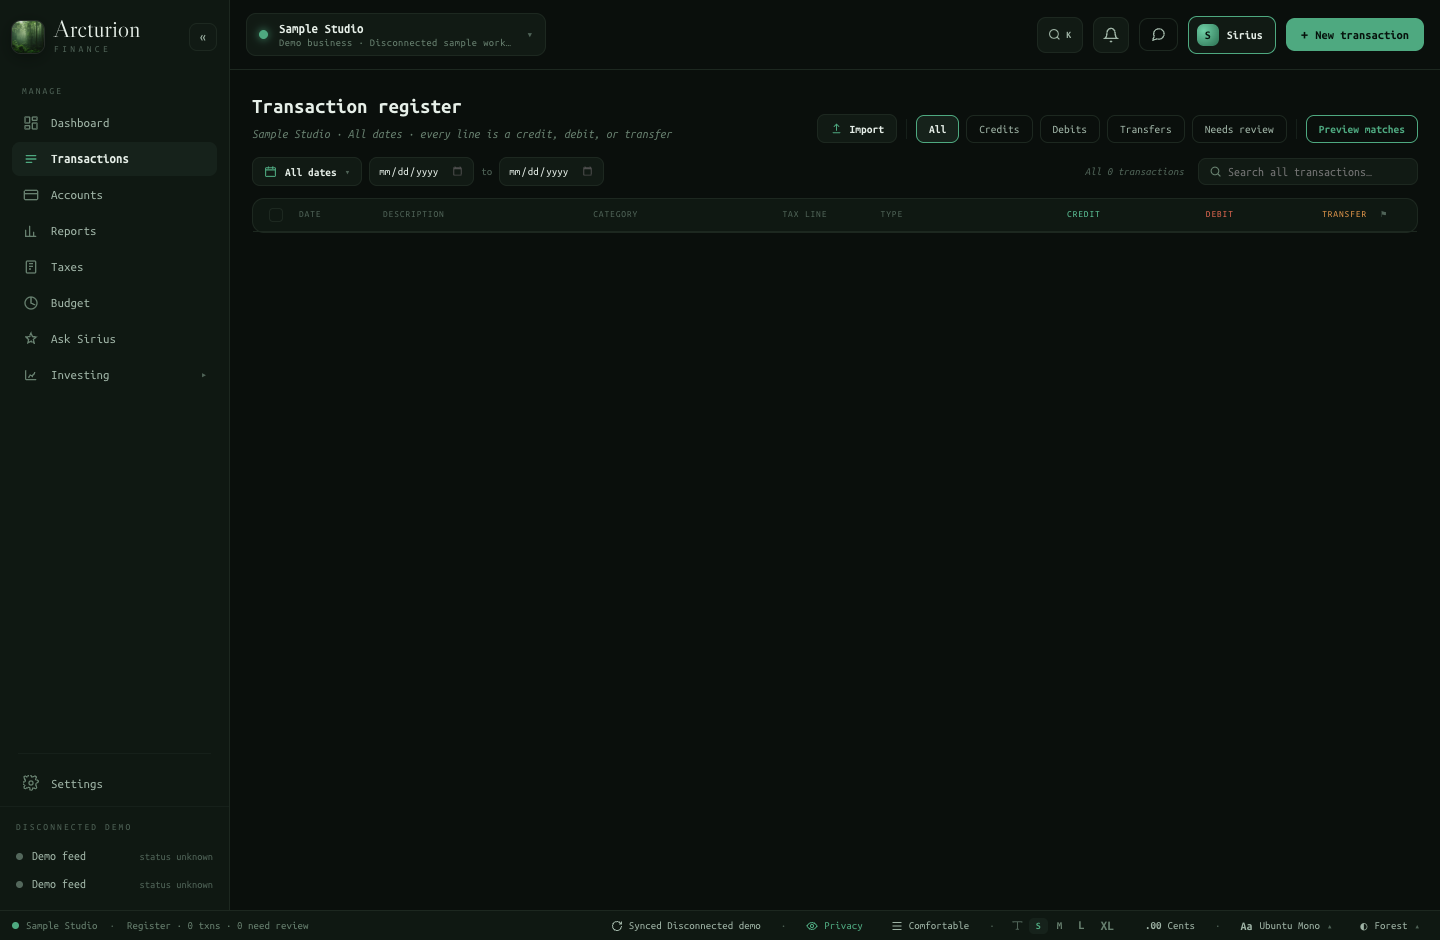
Task: Open search with the magnifier K button
Action: point(1060,35)
